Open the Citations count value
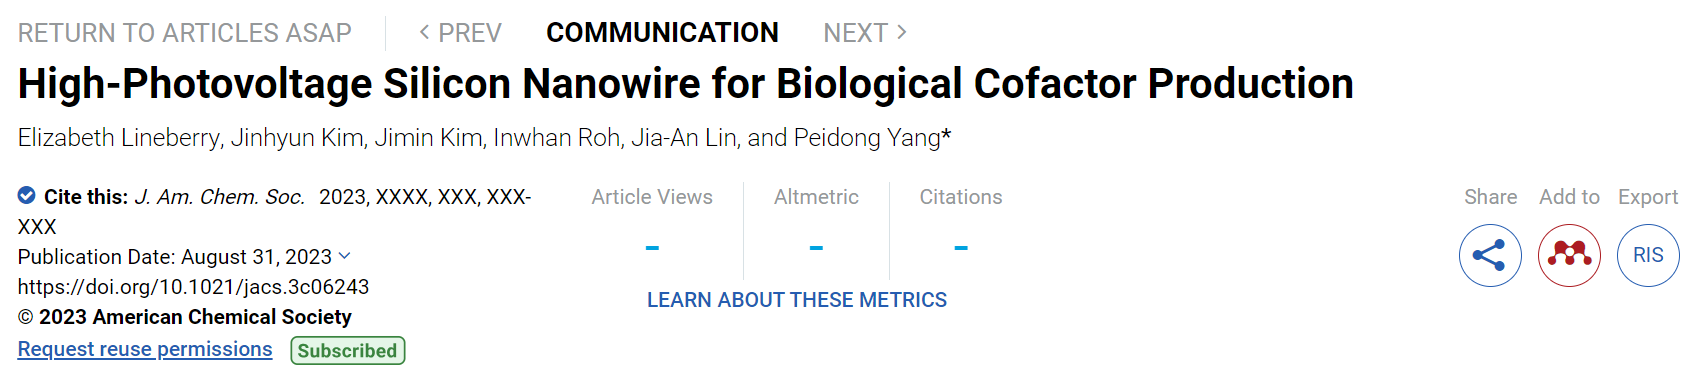The height and width of the screenshot is (369, 1690). (961, 247)
